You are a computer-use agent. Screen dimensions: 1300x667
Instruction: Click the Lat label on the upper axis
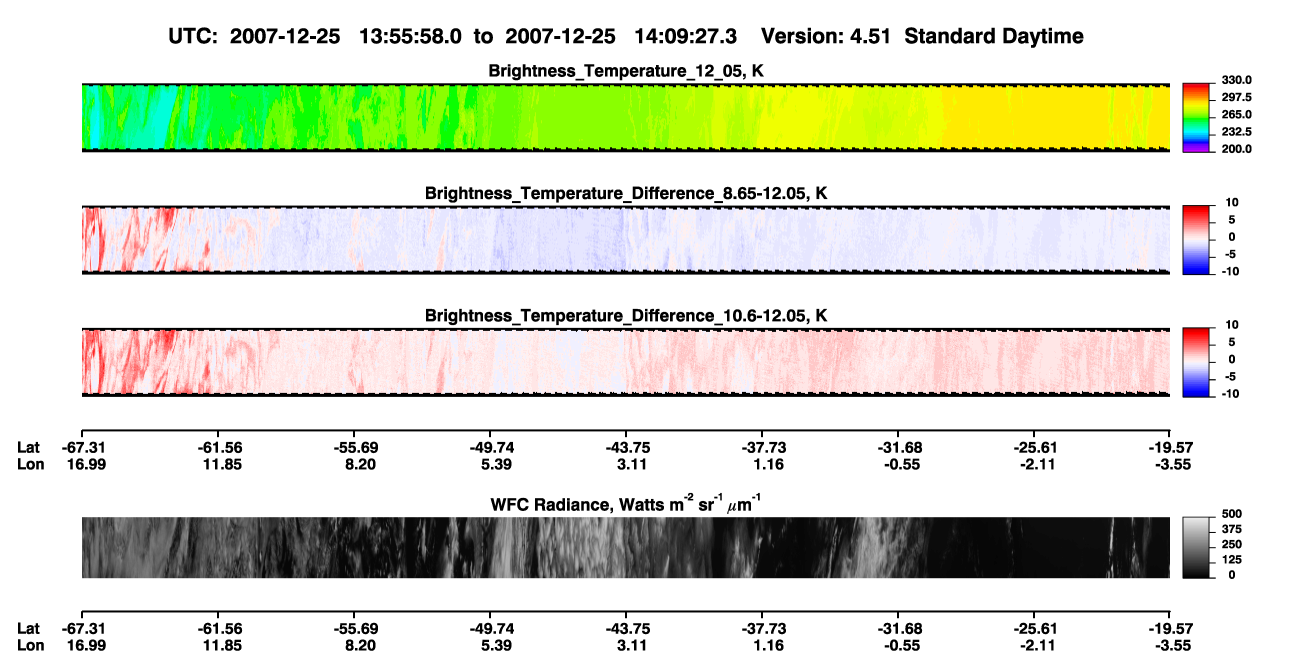28,447
